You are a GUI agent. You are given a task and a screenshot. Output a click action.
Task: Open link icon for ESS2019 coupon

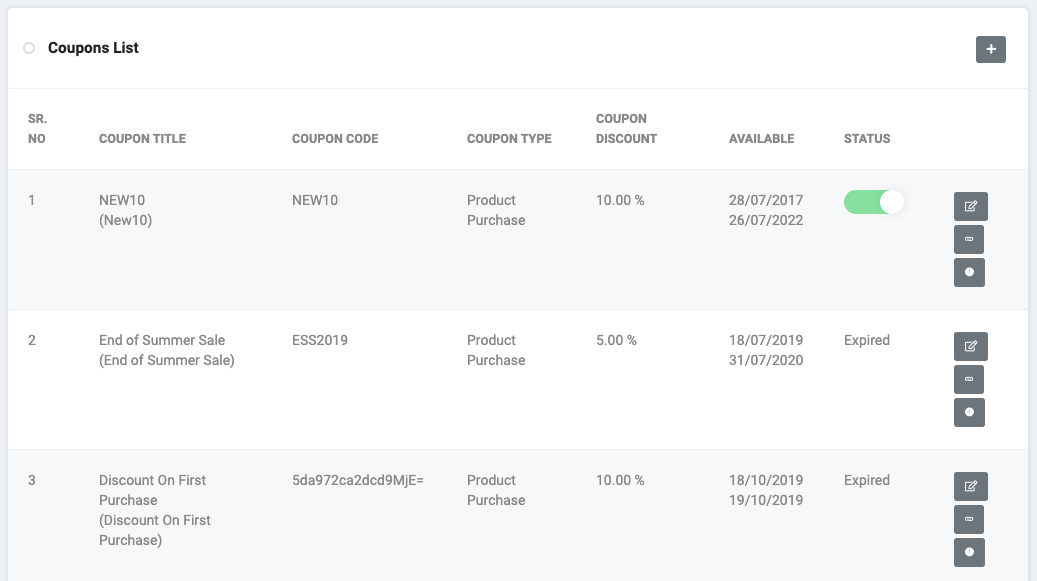[969, 379]
